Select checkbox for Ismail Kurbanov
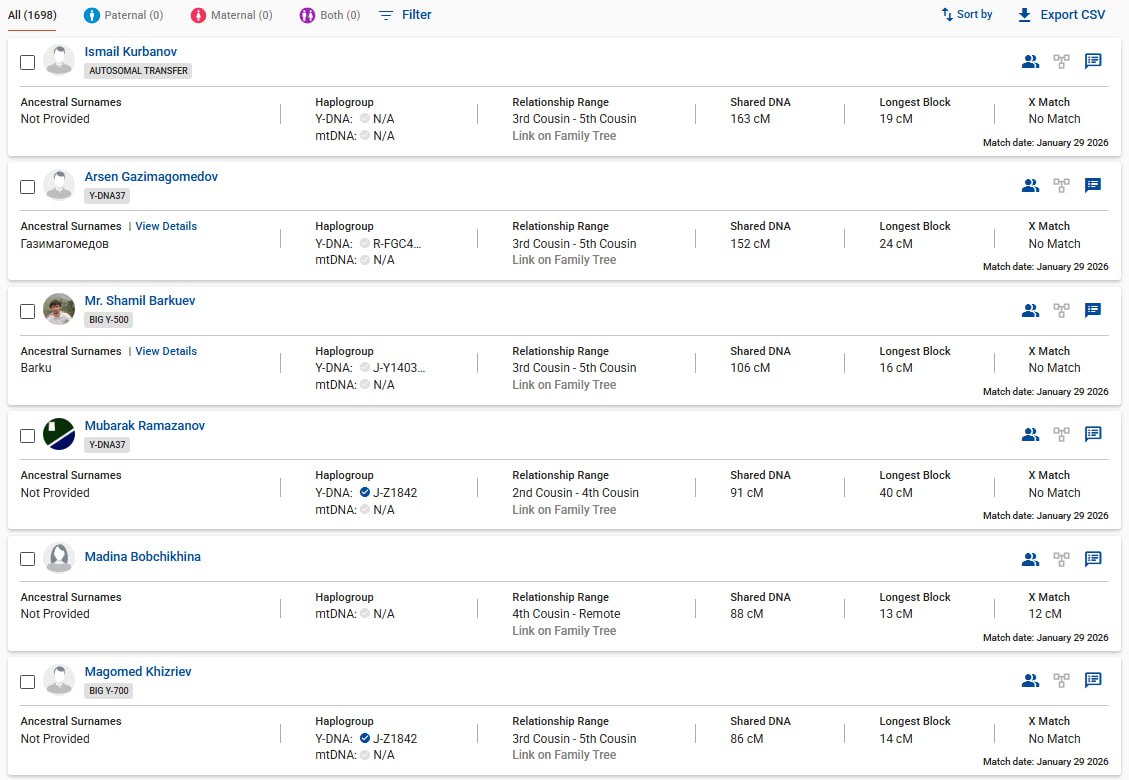1129x780 pixels. pyautogui.click(x=27, y=63)
